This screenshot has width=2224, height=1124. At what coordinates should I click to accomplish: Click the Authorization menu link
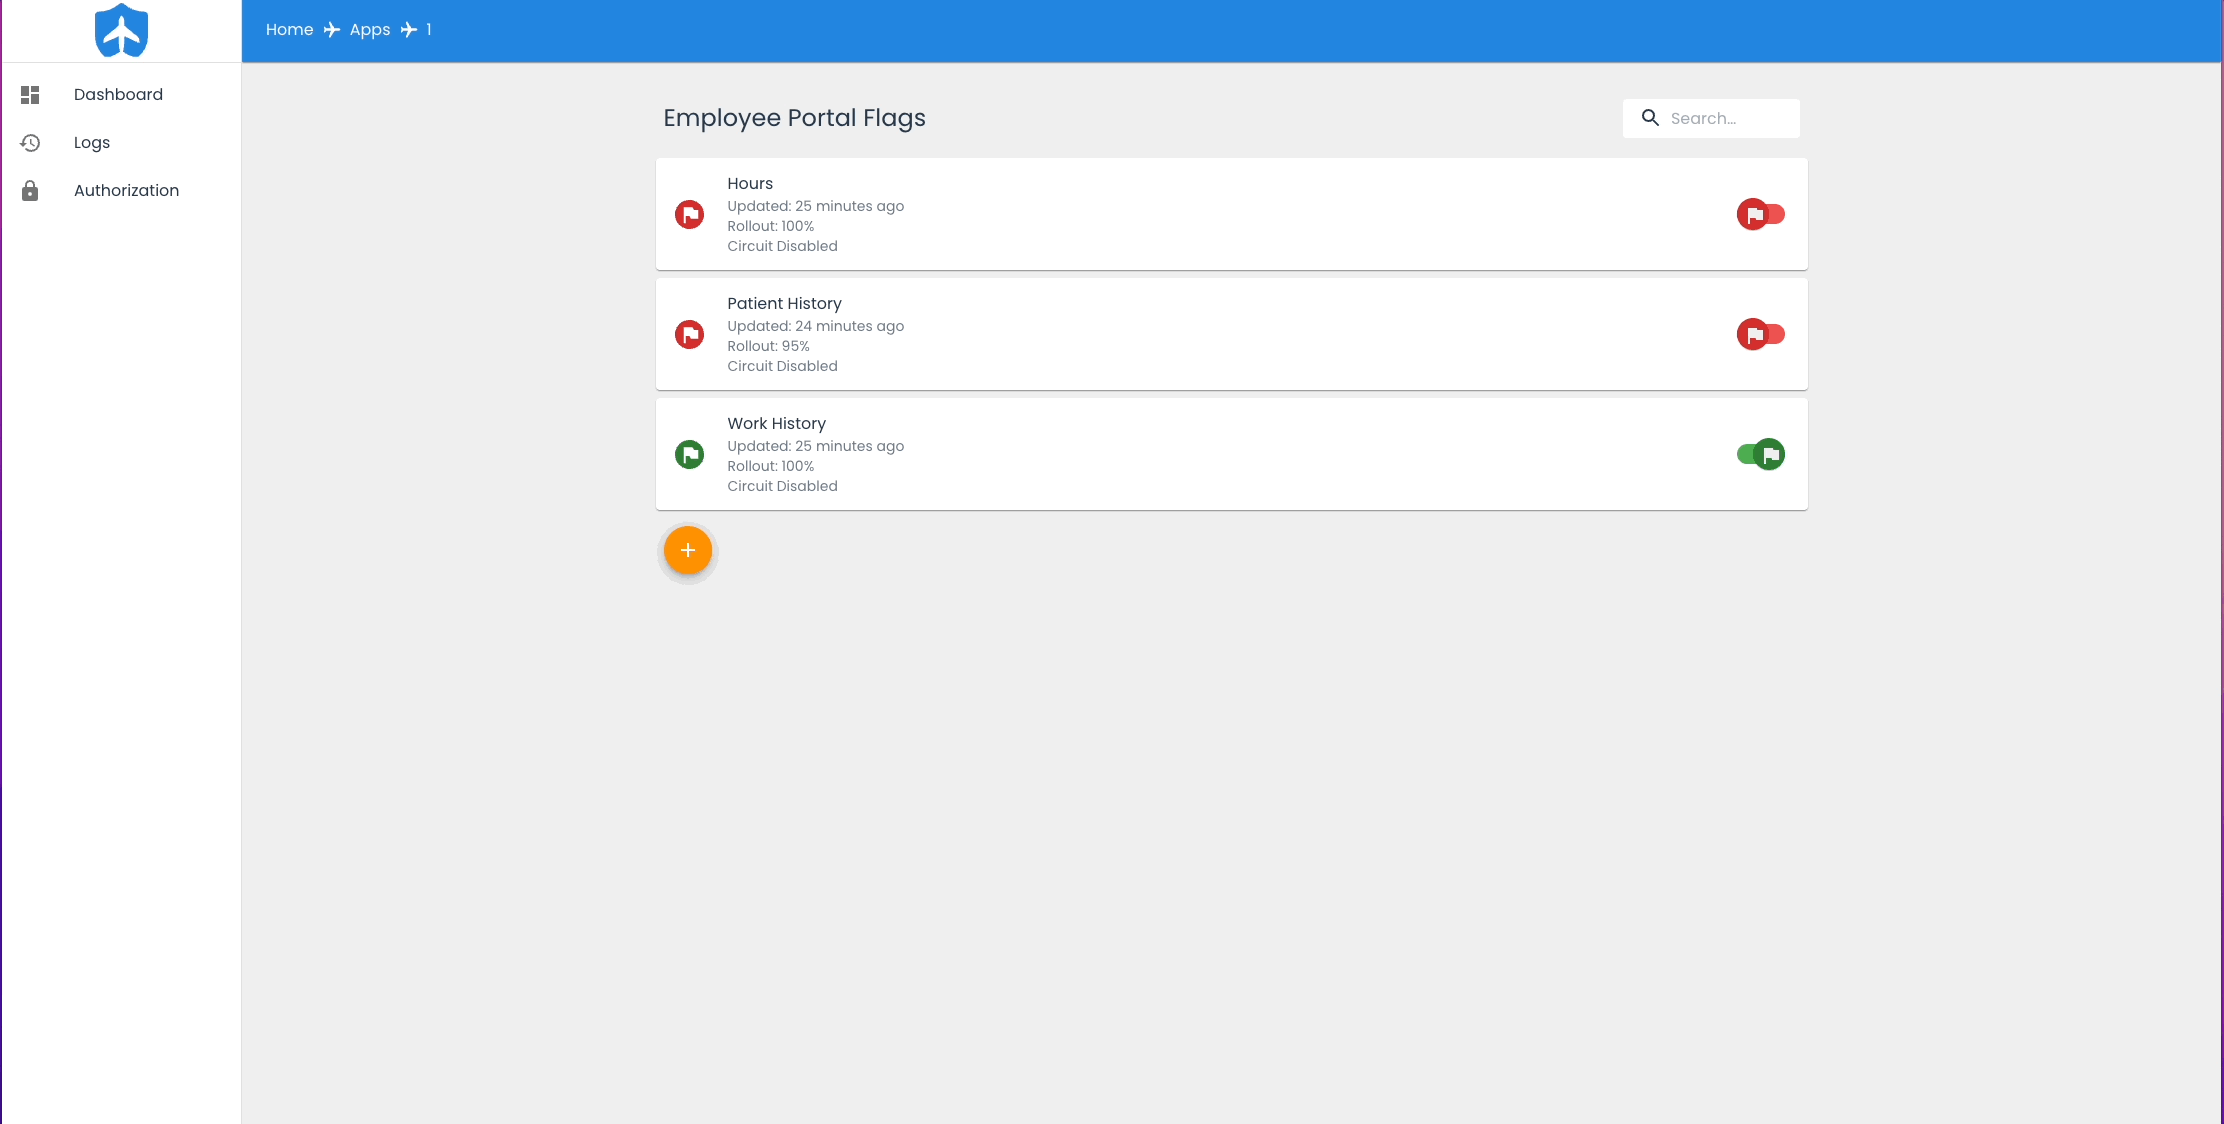point(126,191)
